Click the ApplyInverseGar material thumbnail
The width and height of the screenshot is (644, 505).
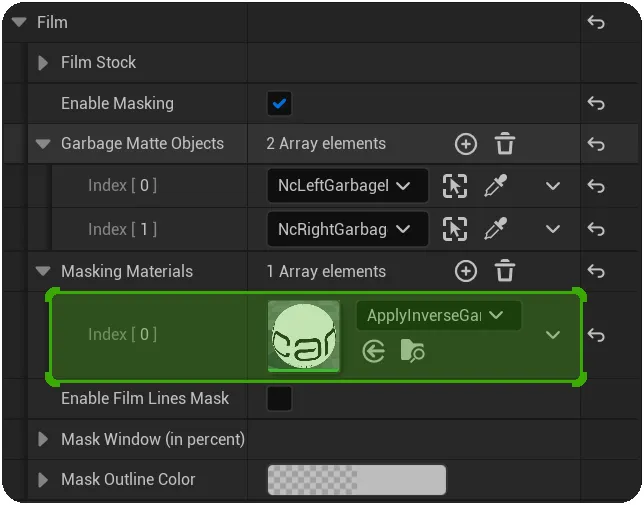[x=304, y=336]
